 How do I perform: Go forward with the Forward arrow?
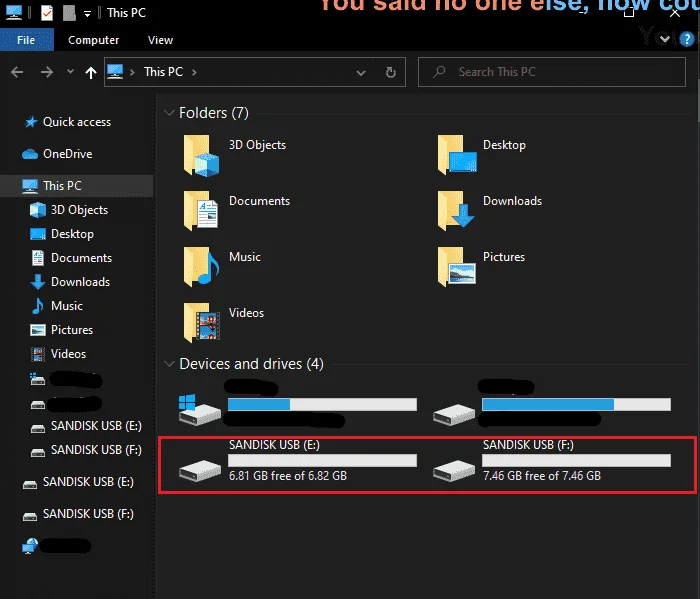tap(47, 72)
